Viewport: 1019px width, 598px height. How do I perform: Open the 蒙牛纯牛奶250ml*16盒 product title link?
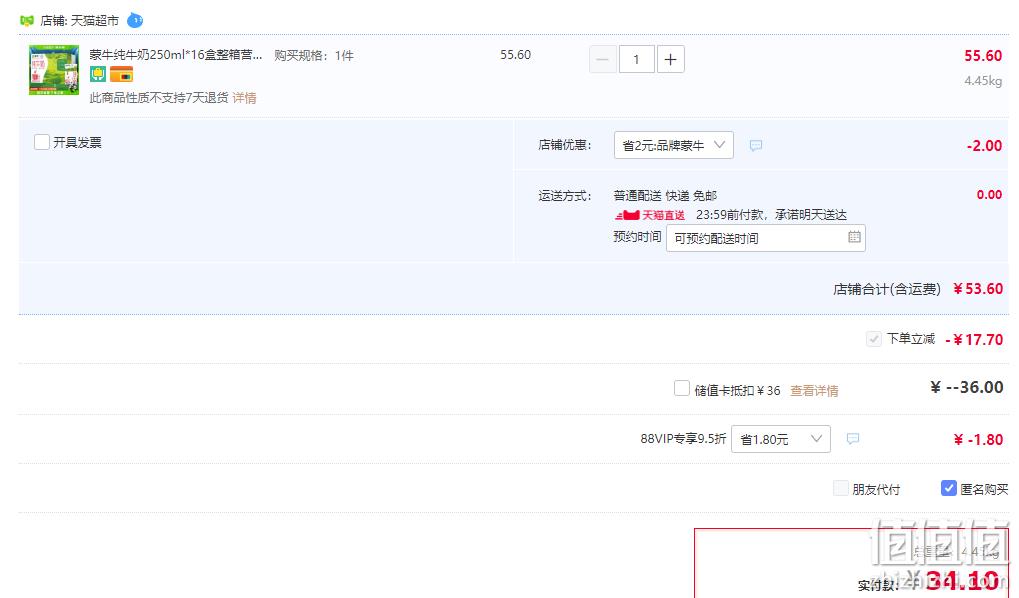pos(176,55)
